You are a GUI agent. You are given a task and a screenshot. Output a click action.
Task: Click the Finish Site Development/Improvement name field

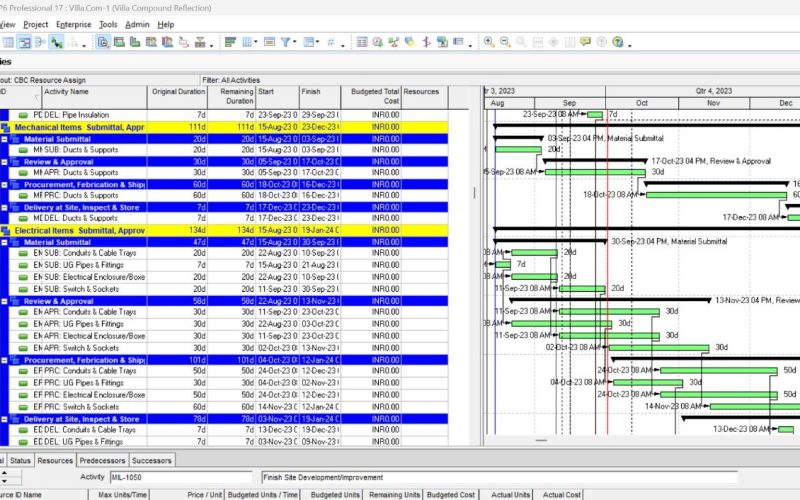[499, 478]
